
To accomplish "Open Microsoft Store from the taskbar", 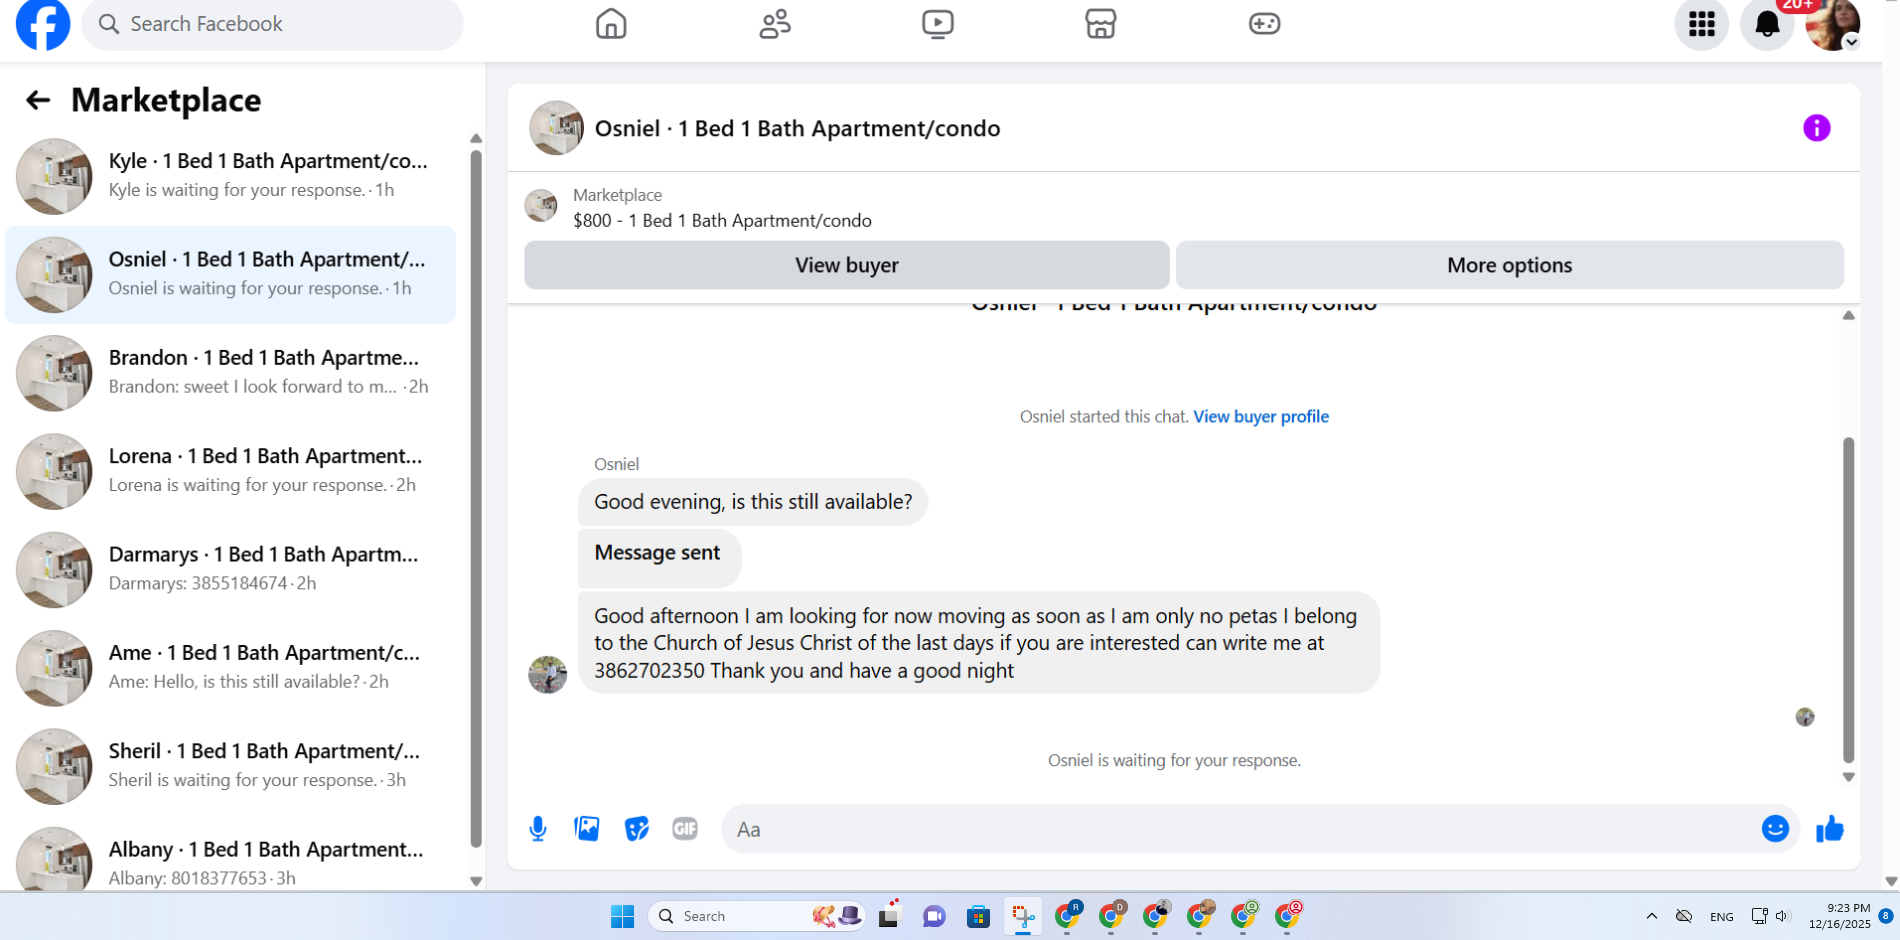I will point(978,916).
